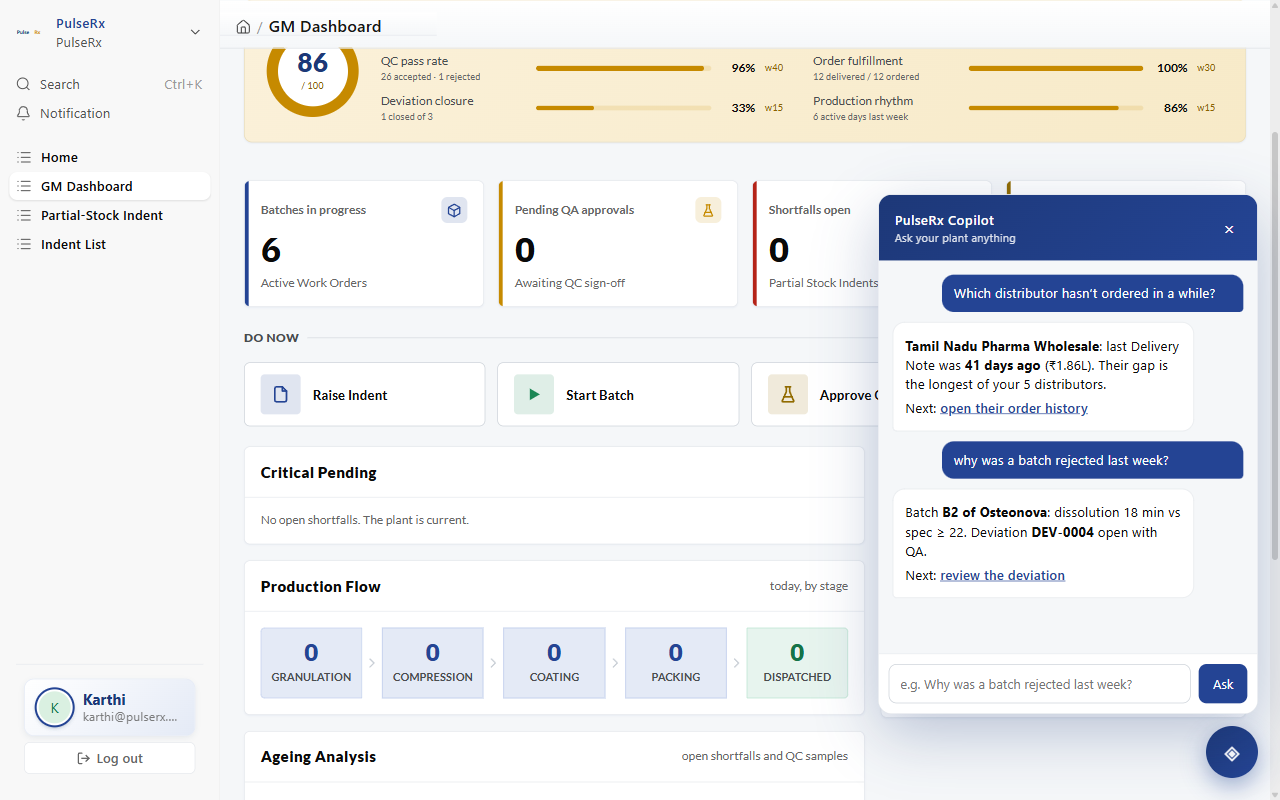The image size is (1280, 800).
Task: Click the Production Flow heading
Action: (321, 587)
